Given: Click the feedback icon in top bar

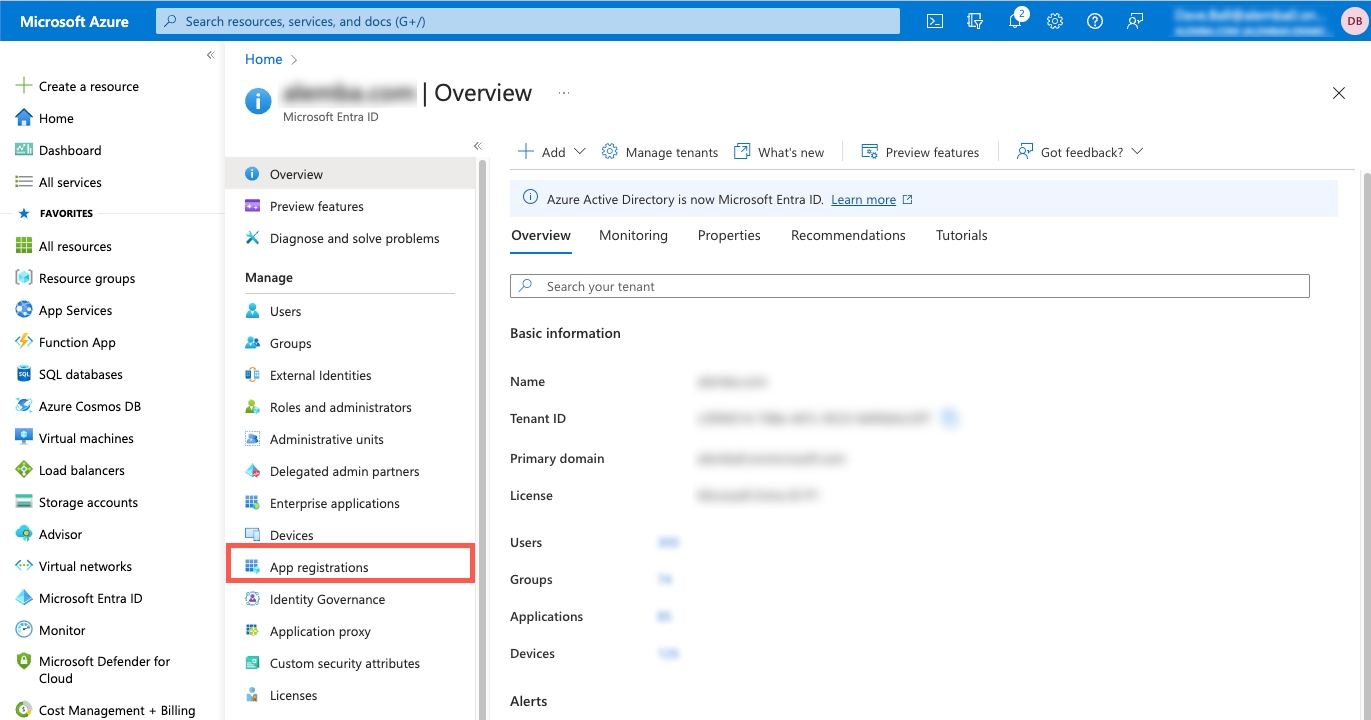Looking at the screenshot, I should (1135, 21).
